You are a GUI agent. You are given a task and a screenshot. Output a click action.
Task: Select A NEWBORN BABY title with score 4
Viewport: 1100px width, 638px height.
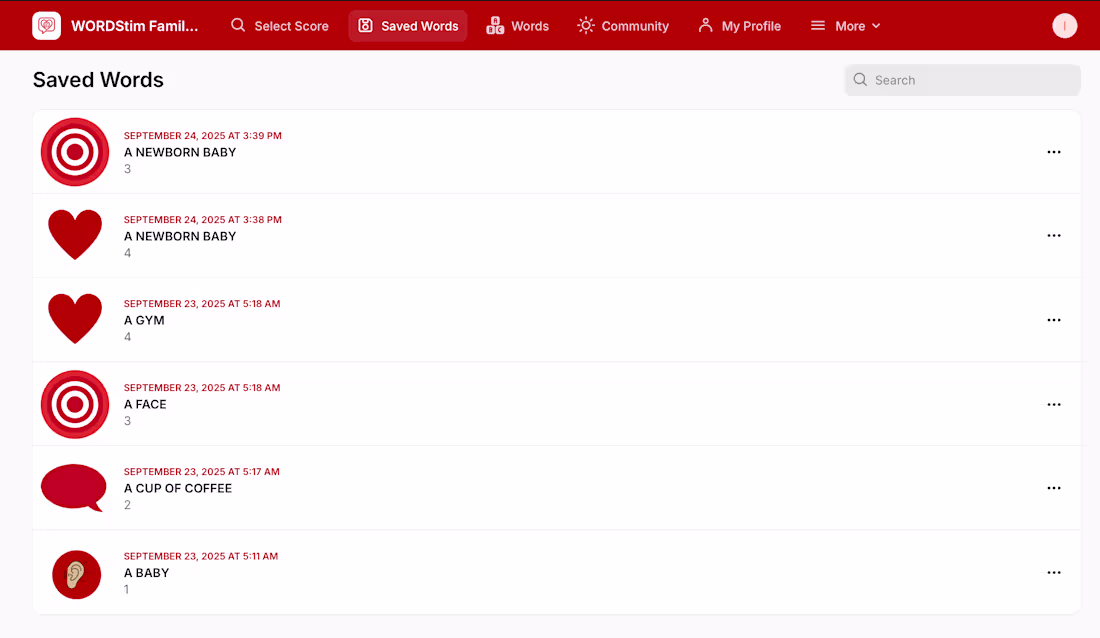[180, 237]
